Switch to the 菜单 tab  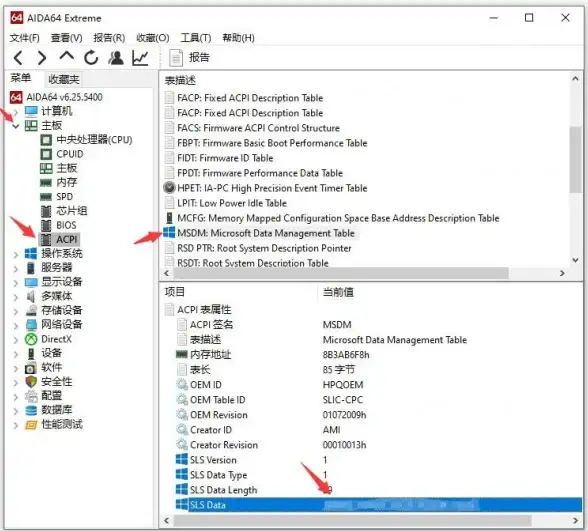coord(21,78)
